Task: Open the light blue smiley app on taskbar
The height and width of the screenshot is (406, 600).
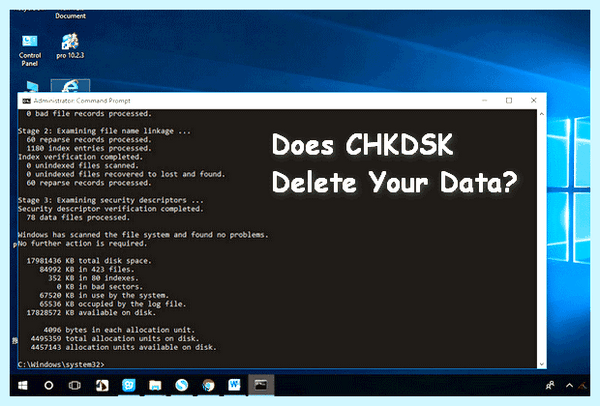Action: point(129,385)
